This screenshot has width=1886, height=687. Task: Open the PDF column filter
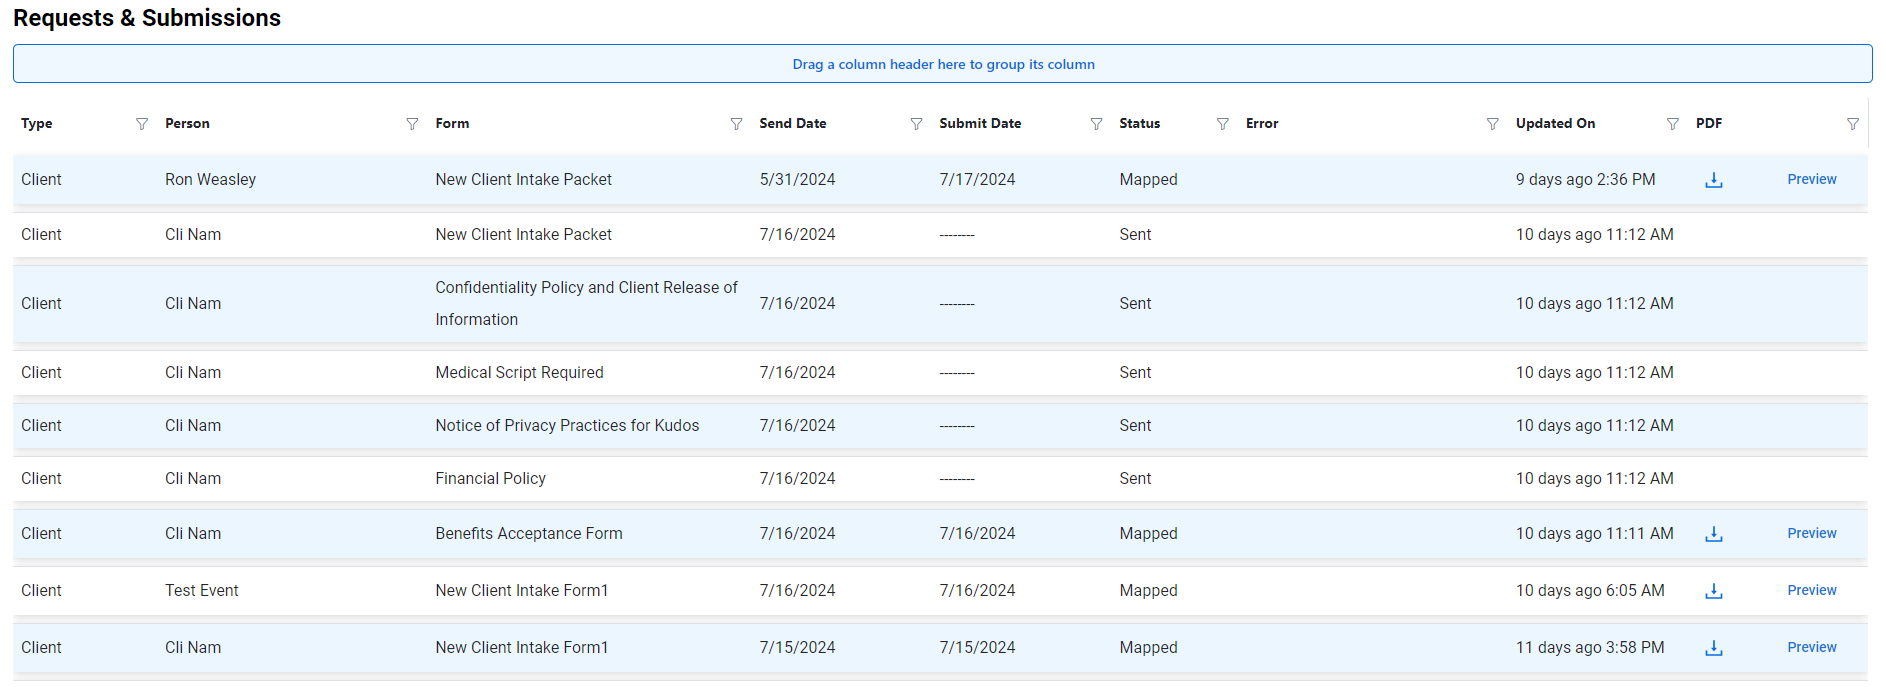coord(1852,124)
